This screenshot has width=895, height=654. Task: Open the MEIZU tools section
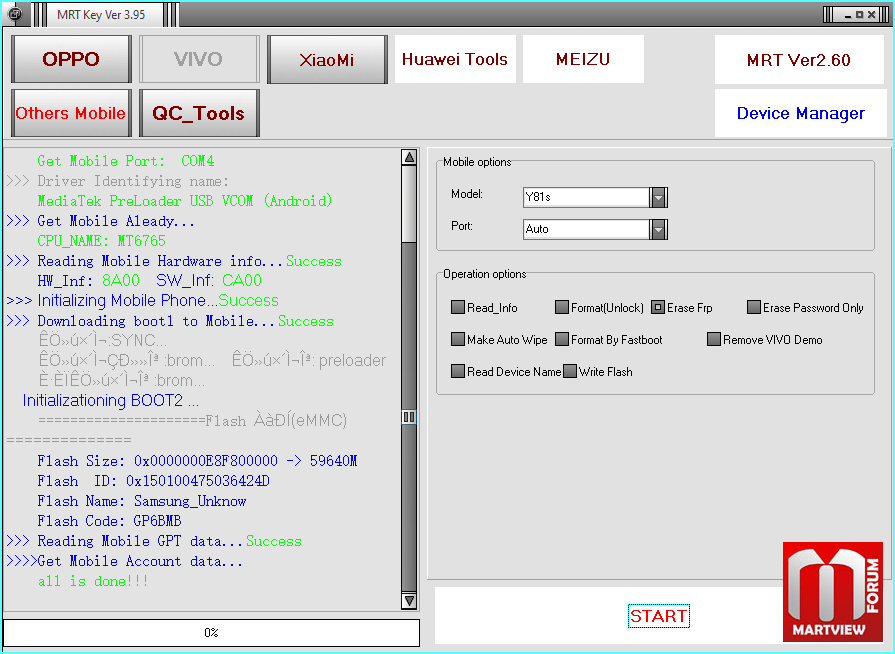pos(583,59)
